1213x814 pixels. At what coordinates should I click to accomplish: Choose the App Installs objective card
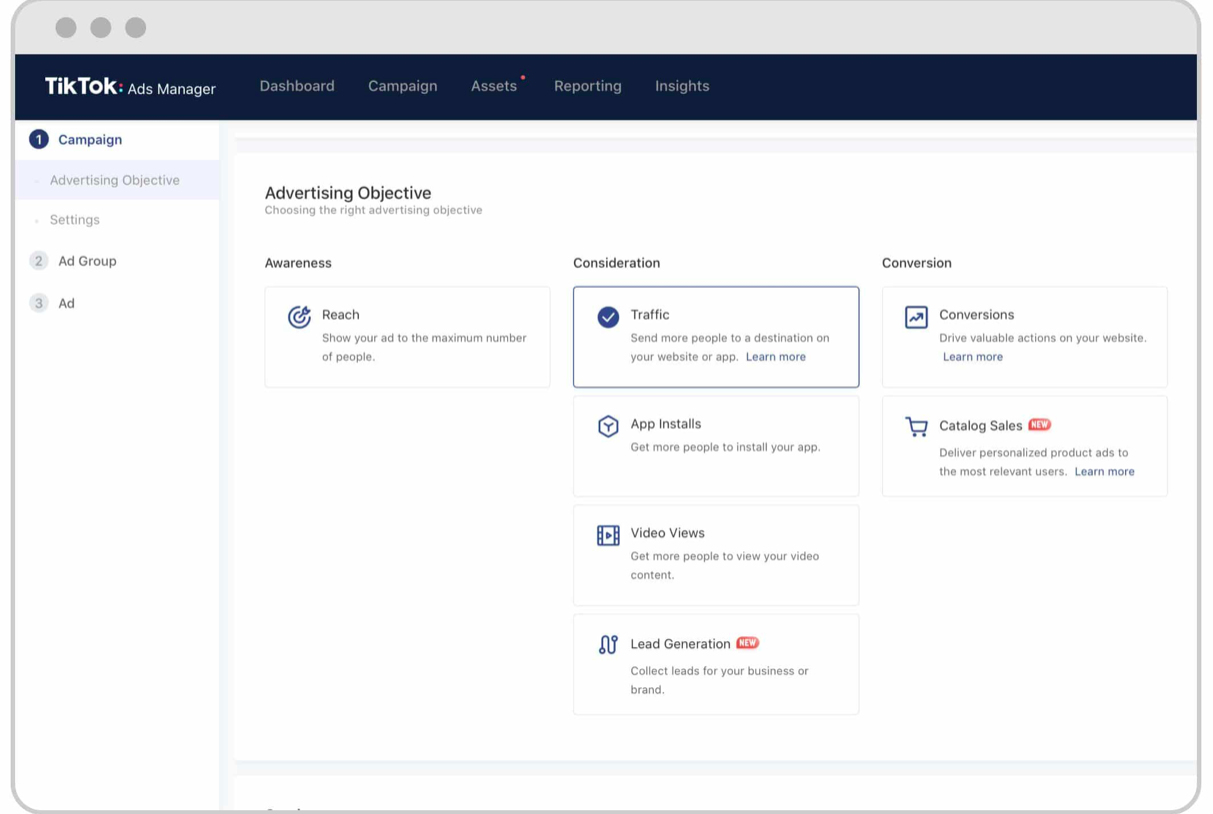point(716,446)
